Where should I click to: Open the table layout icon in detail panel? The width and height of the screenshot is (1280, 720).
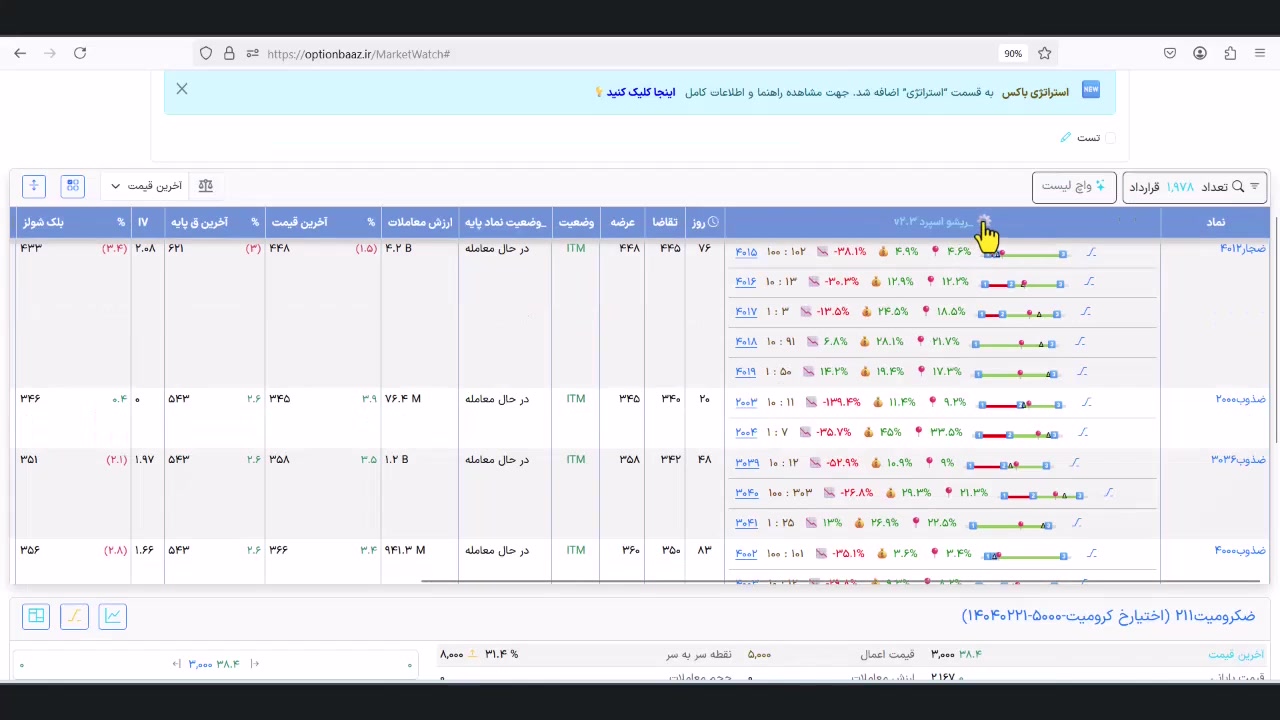[36, 616]
